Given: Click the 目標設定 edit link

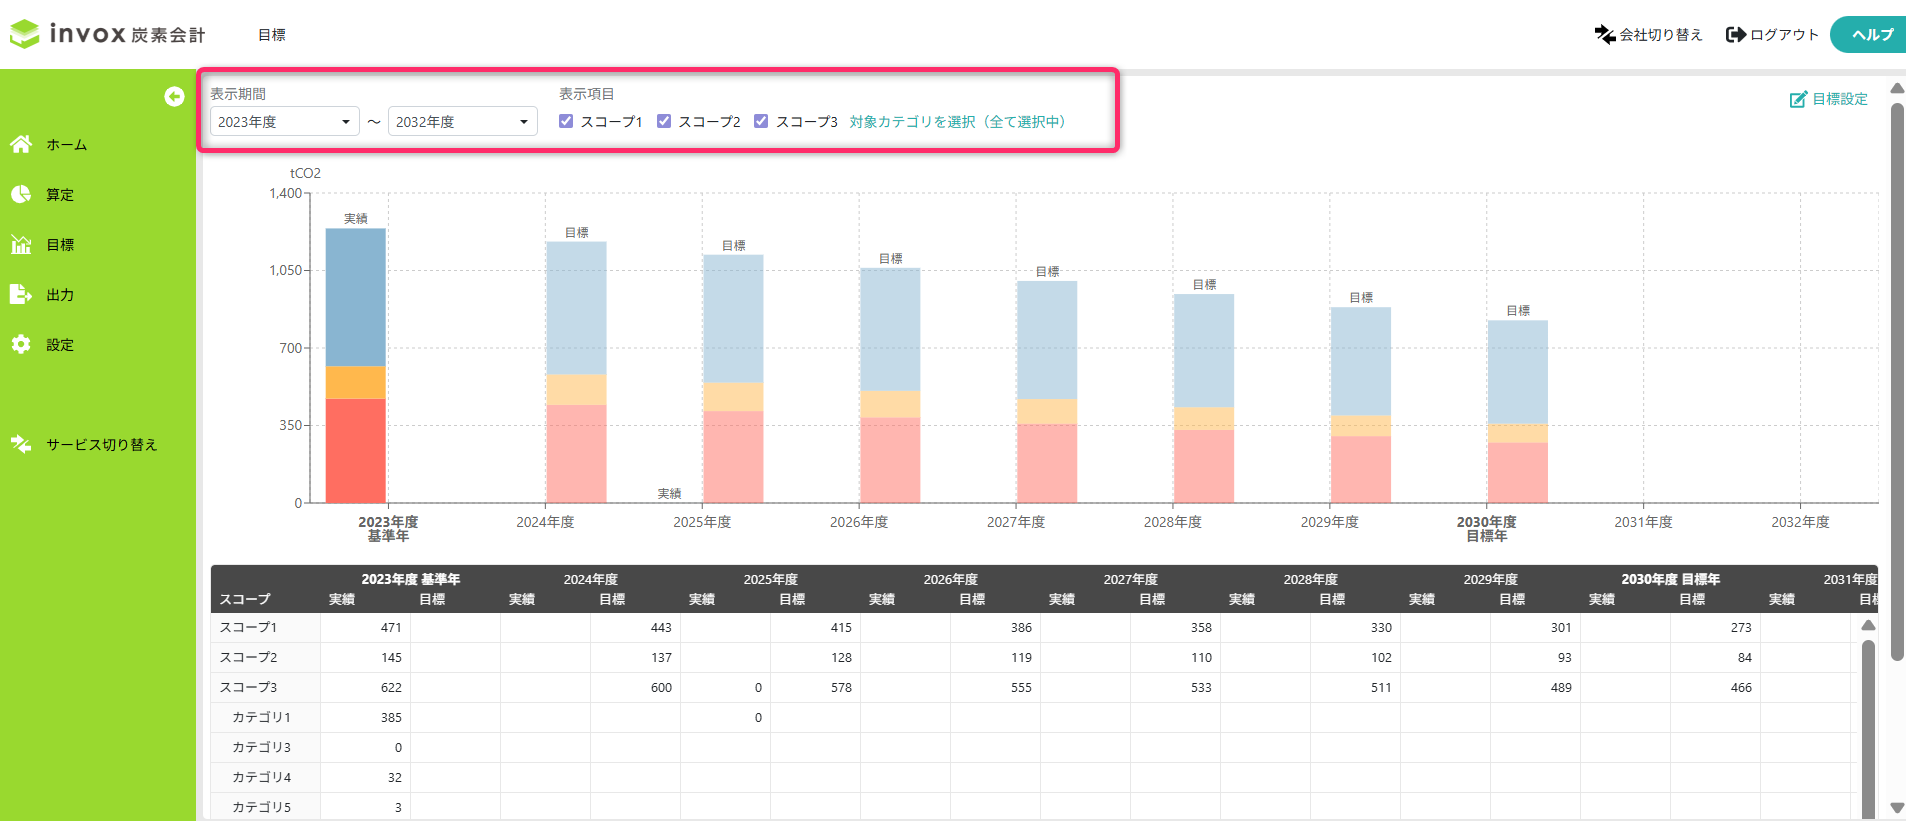Looking at the screenshot, I should click(1829, 99).
